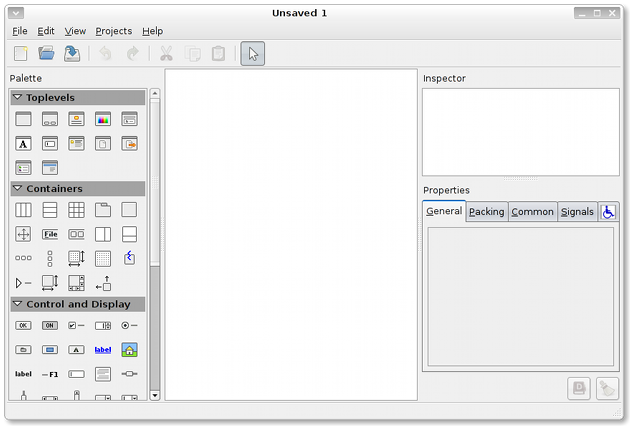This screenshot has width=630, height=426.
Task: Select the OK button widget in palette
Action: click(23, 326)
